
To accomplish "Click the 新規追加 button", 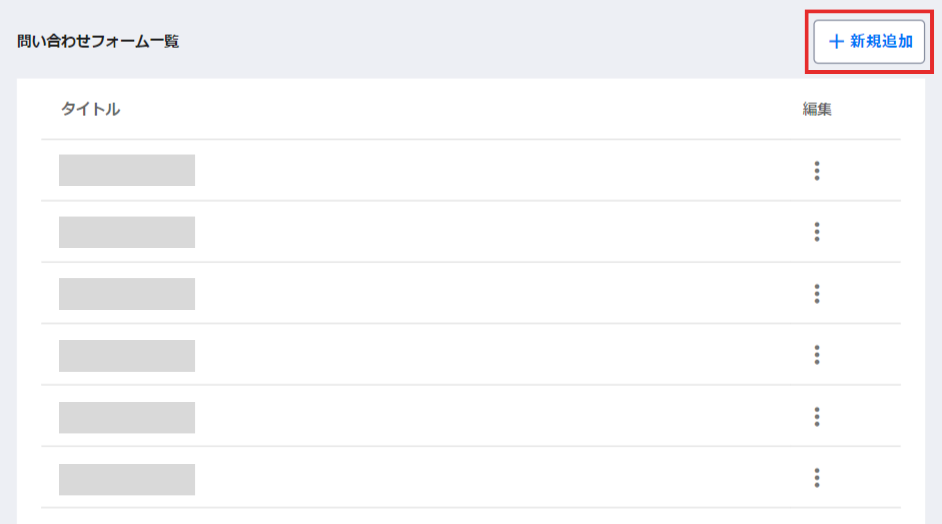I will [869, 42].
